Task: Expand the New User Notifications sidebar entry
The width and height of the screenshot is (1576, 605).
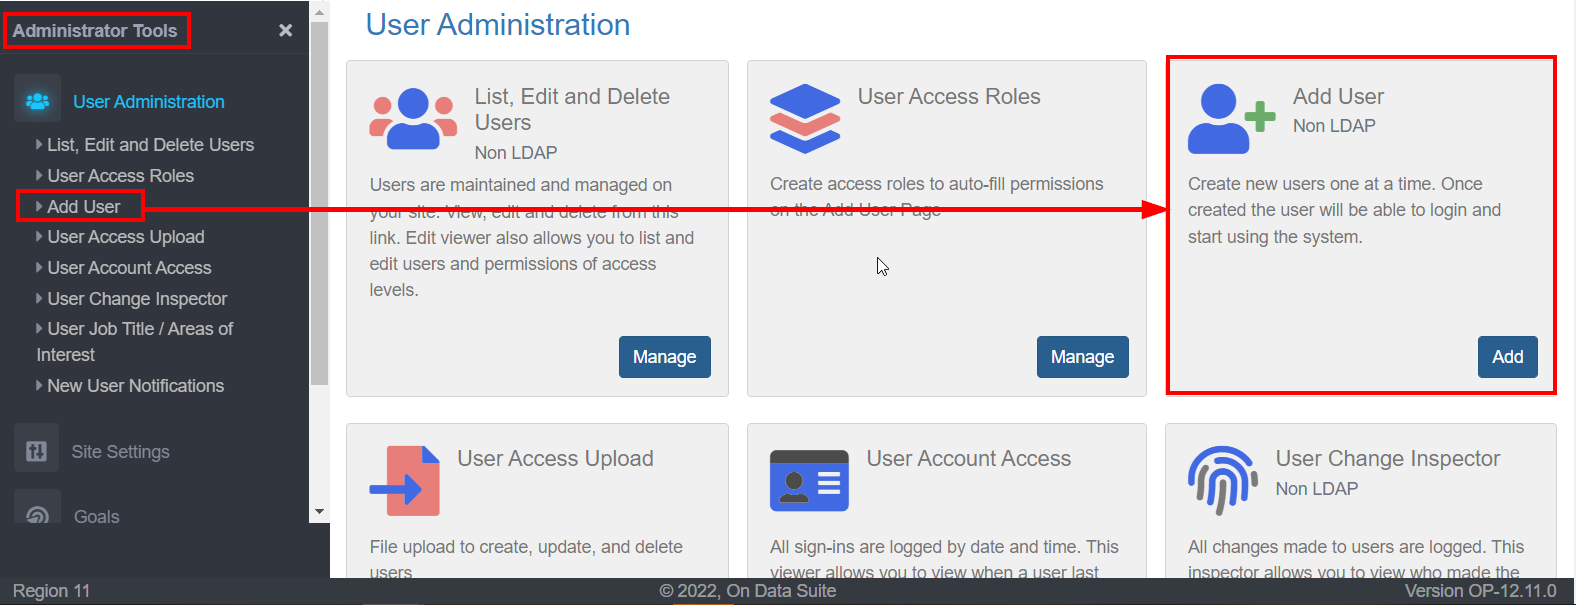Action: (x=133, y=385)
